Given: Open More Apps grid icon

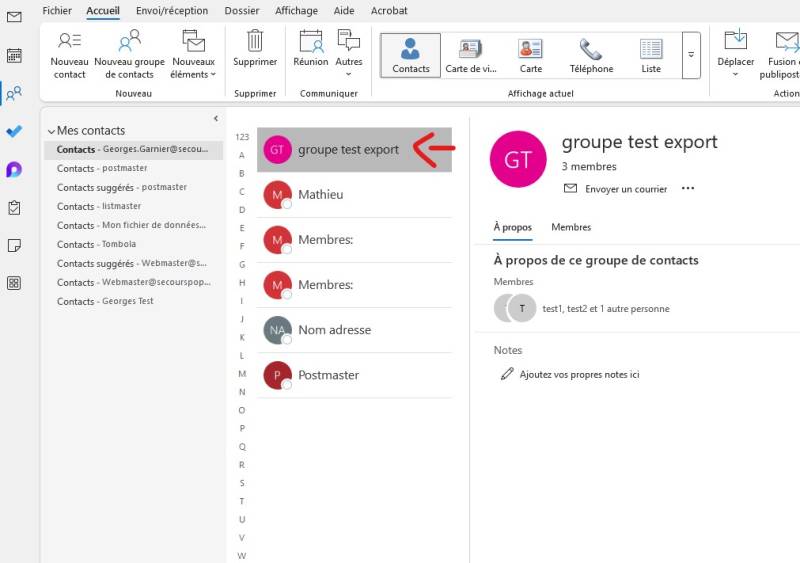Looking at the screenshot, I should [14, 283].
